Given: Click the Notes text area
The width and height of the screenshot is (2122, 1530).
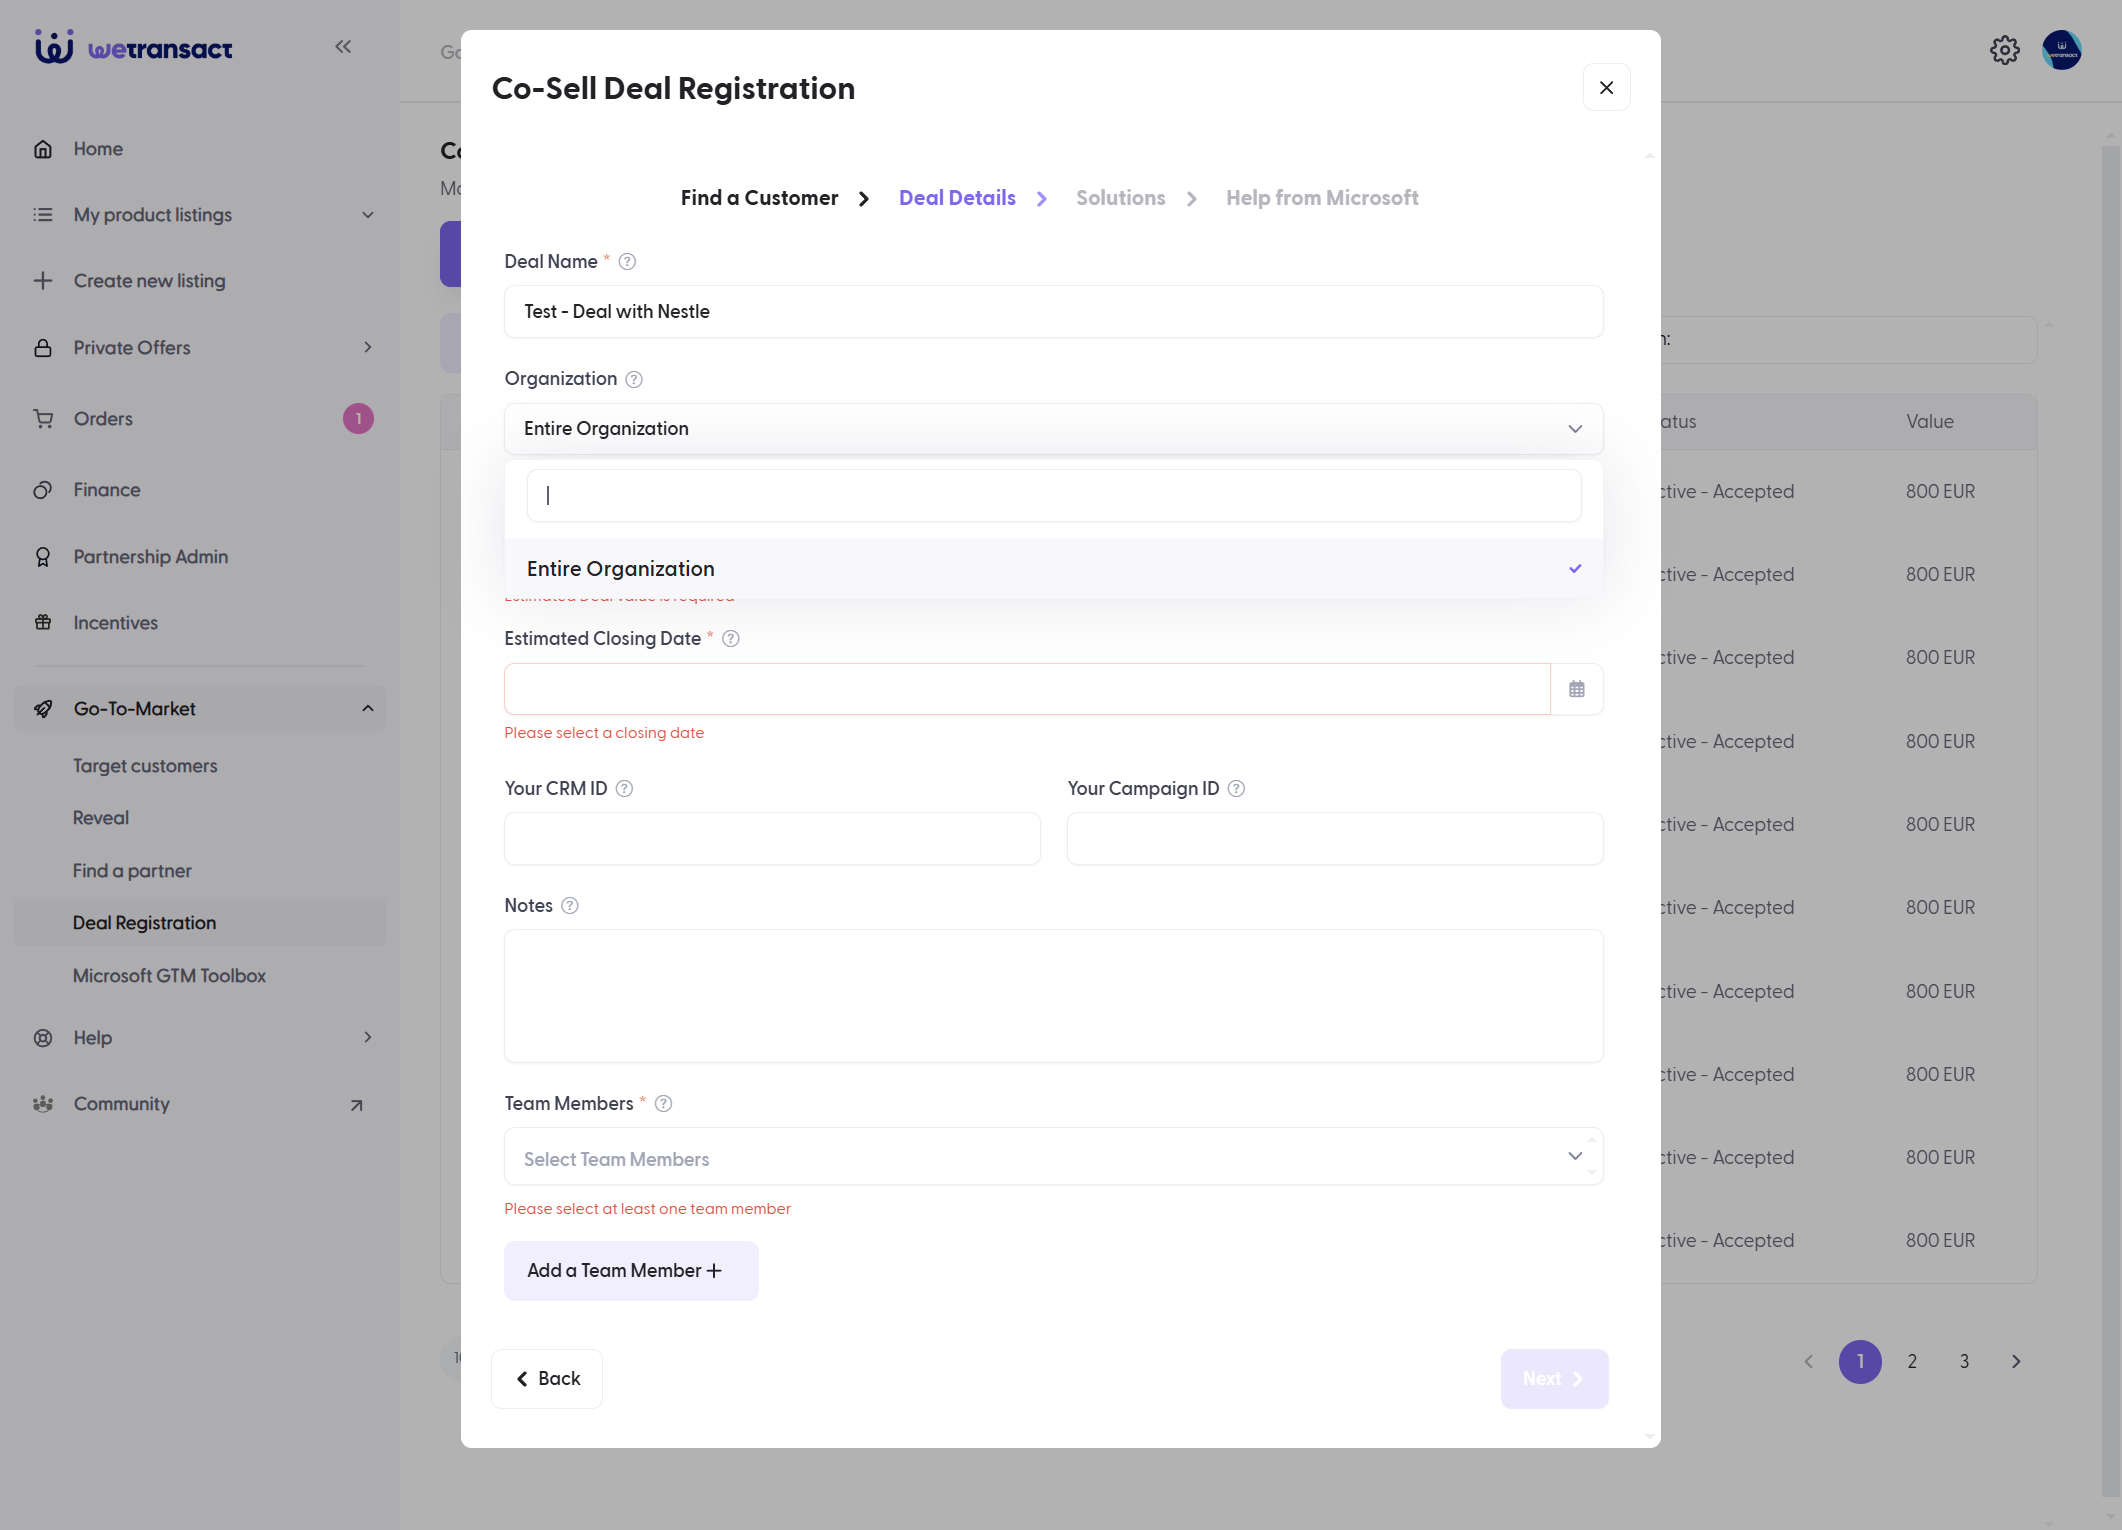Looking at the screenshot, I should point(1053,996).
